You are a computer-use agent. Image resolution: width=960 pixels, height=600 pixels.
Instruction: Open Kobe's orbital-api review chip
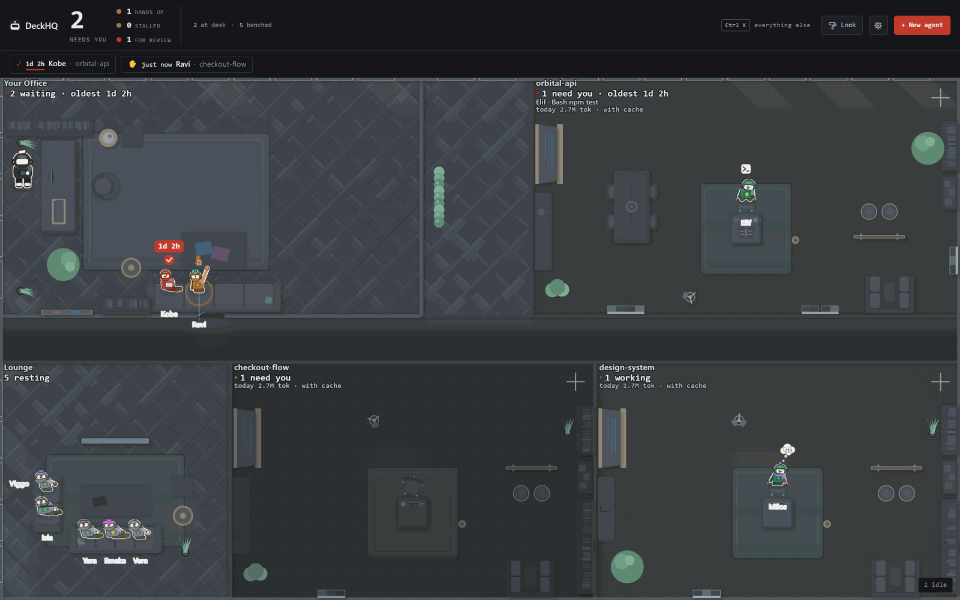point(62,64)
